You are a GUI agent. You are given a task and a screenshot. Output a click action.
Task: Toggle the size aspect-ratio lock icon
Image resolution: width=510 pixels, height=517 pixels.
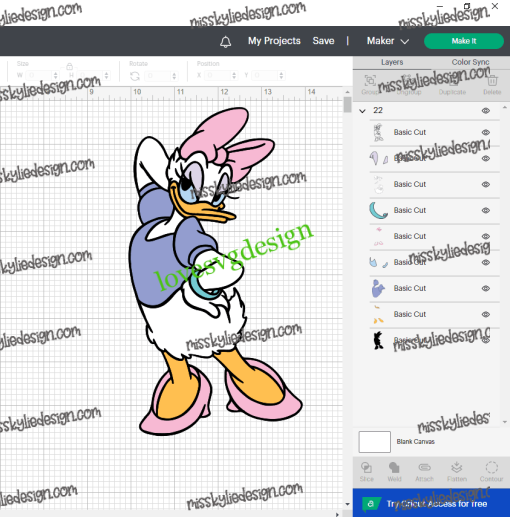click(69, 66)
